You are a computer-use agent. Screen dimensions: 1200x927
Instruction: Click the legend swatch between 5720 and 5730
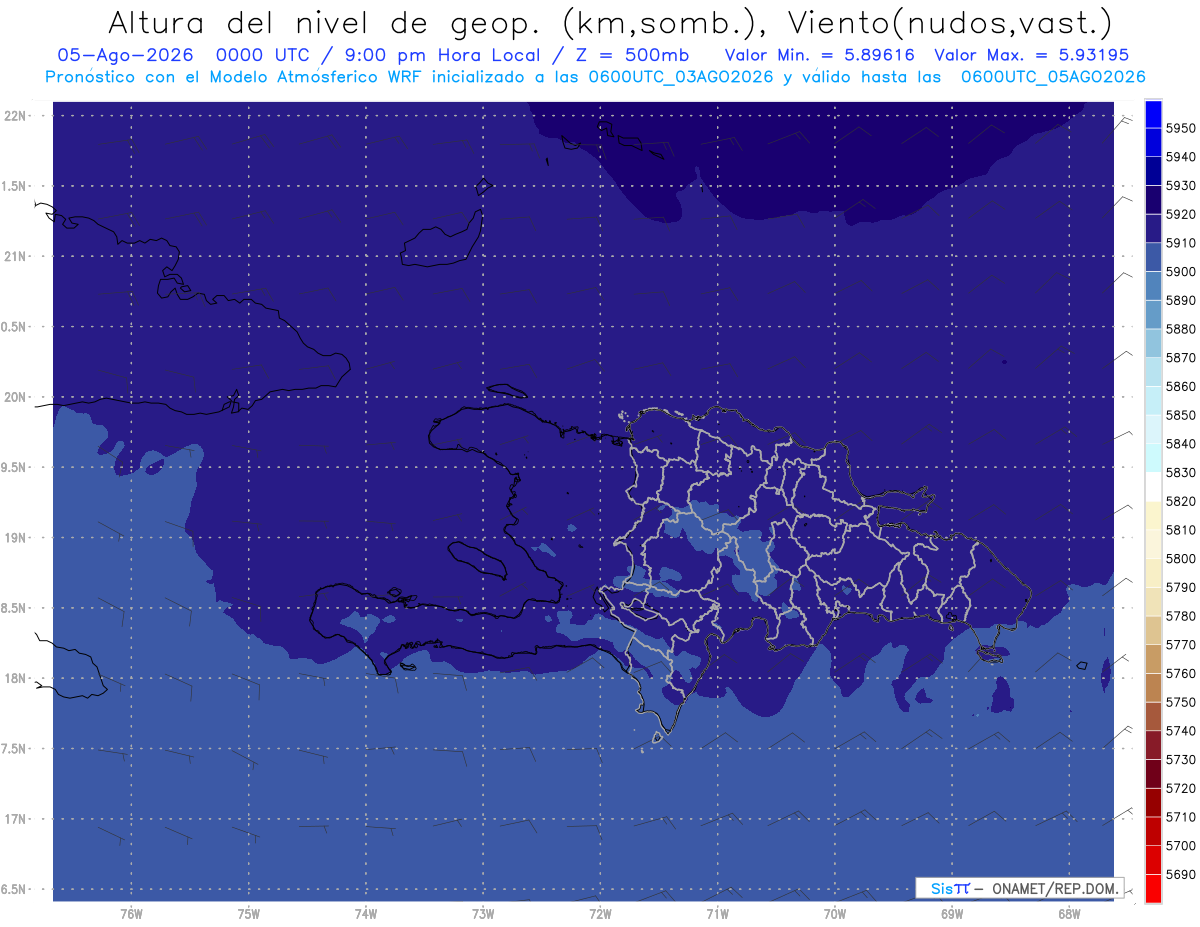tap(1153, 774)
